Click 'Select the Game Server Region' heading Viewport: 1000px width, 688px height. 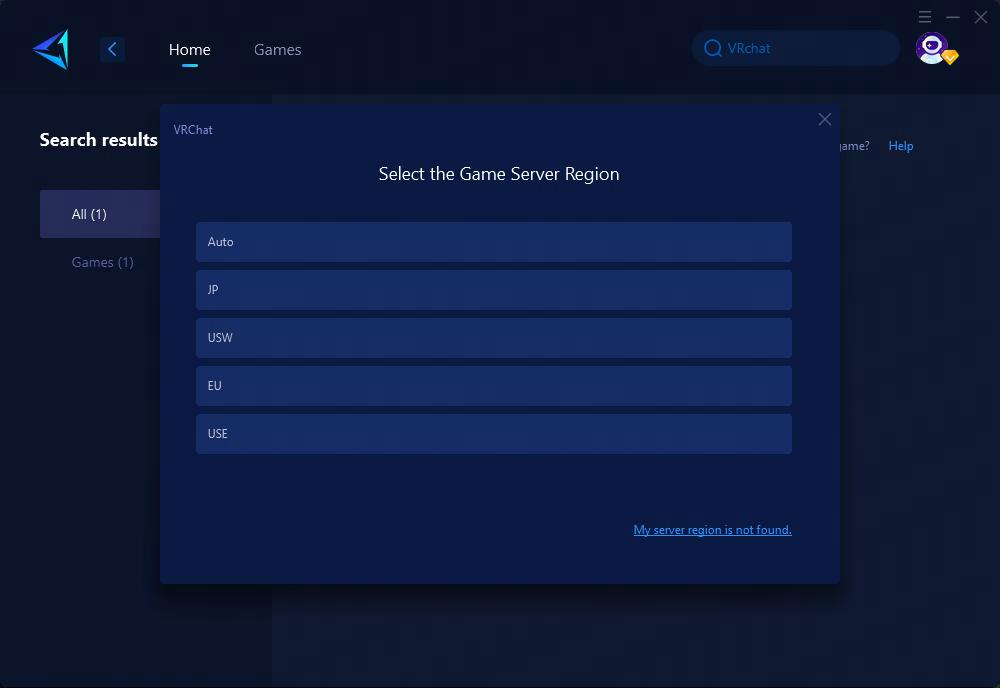click(x=499, y=174)
